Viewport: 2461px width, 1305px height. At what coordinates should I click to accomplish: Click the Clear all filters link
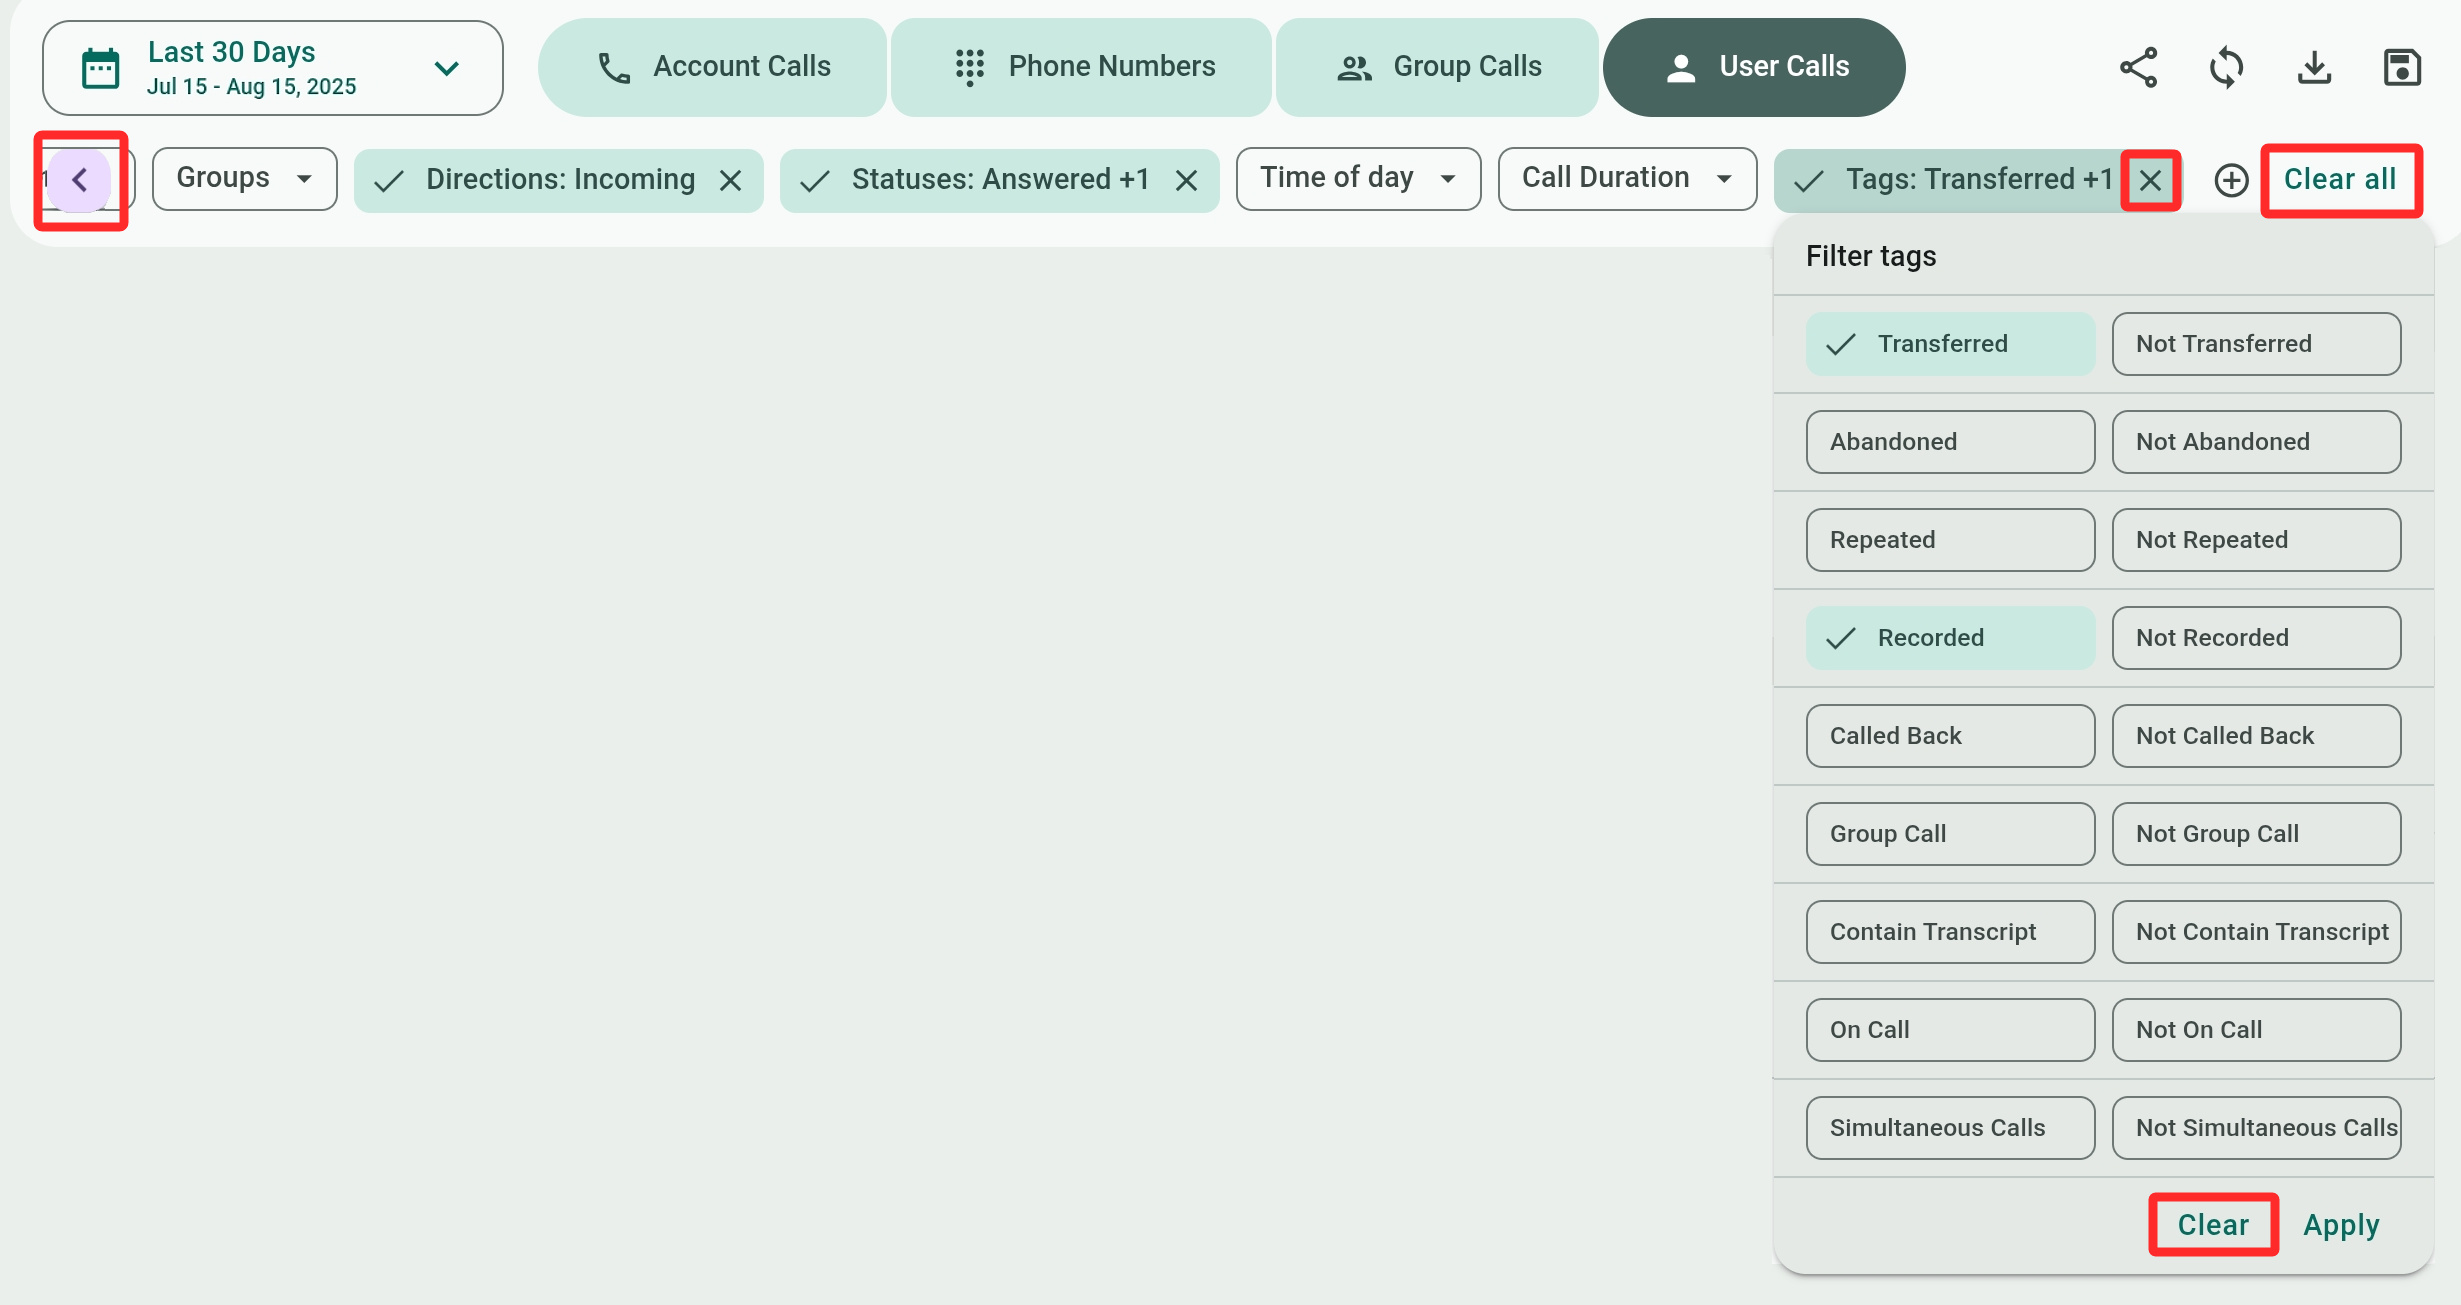click(x=2339, y=180)
